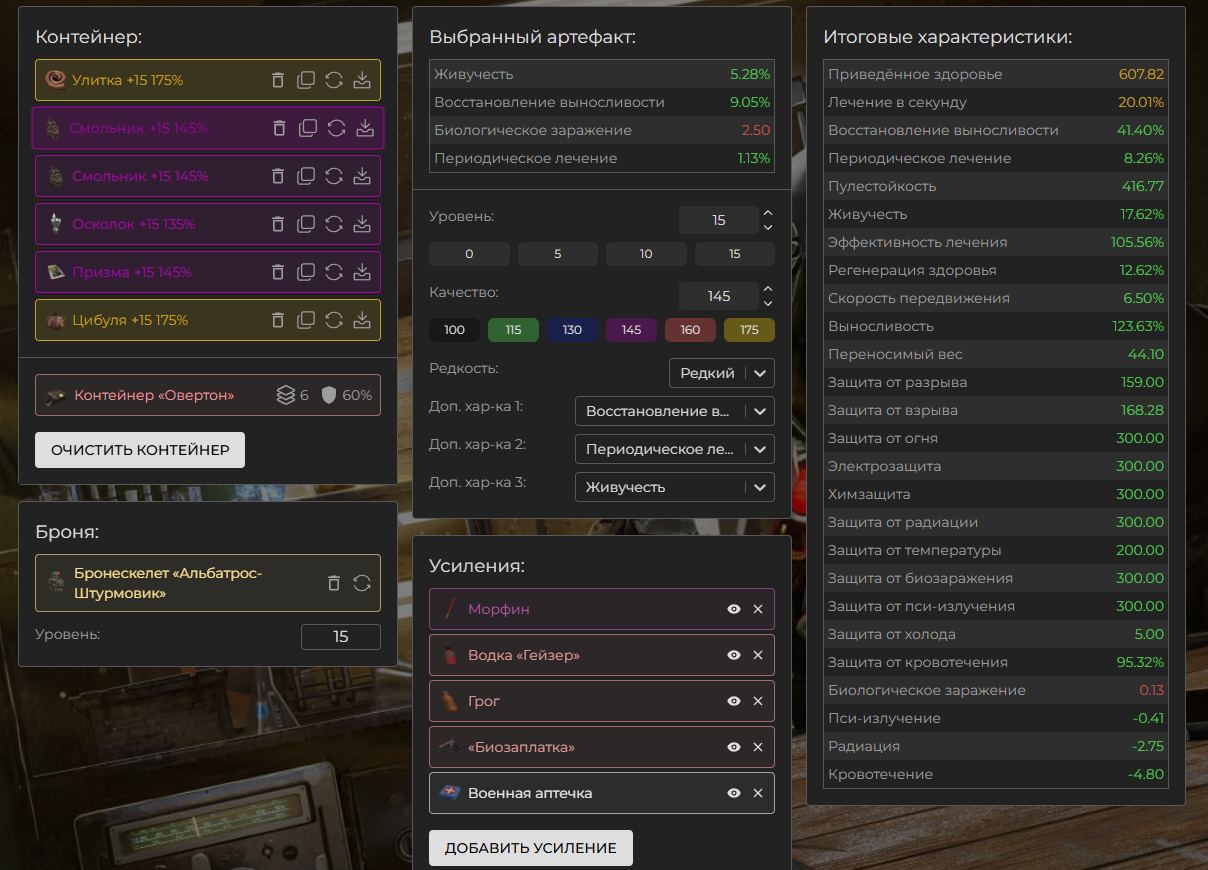
Task: Select the second Смольник +15 145% artifact
Action: tap(140, 176)
